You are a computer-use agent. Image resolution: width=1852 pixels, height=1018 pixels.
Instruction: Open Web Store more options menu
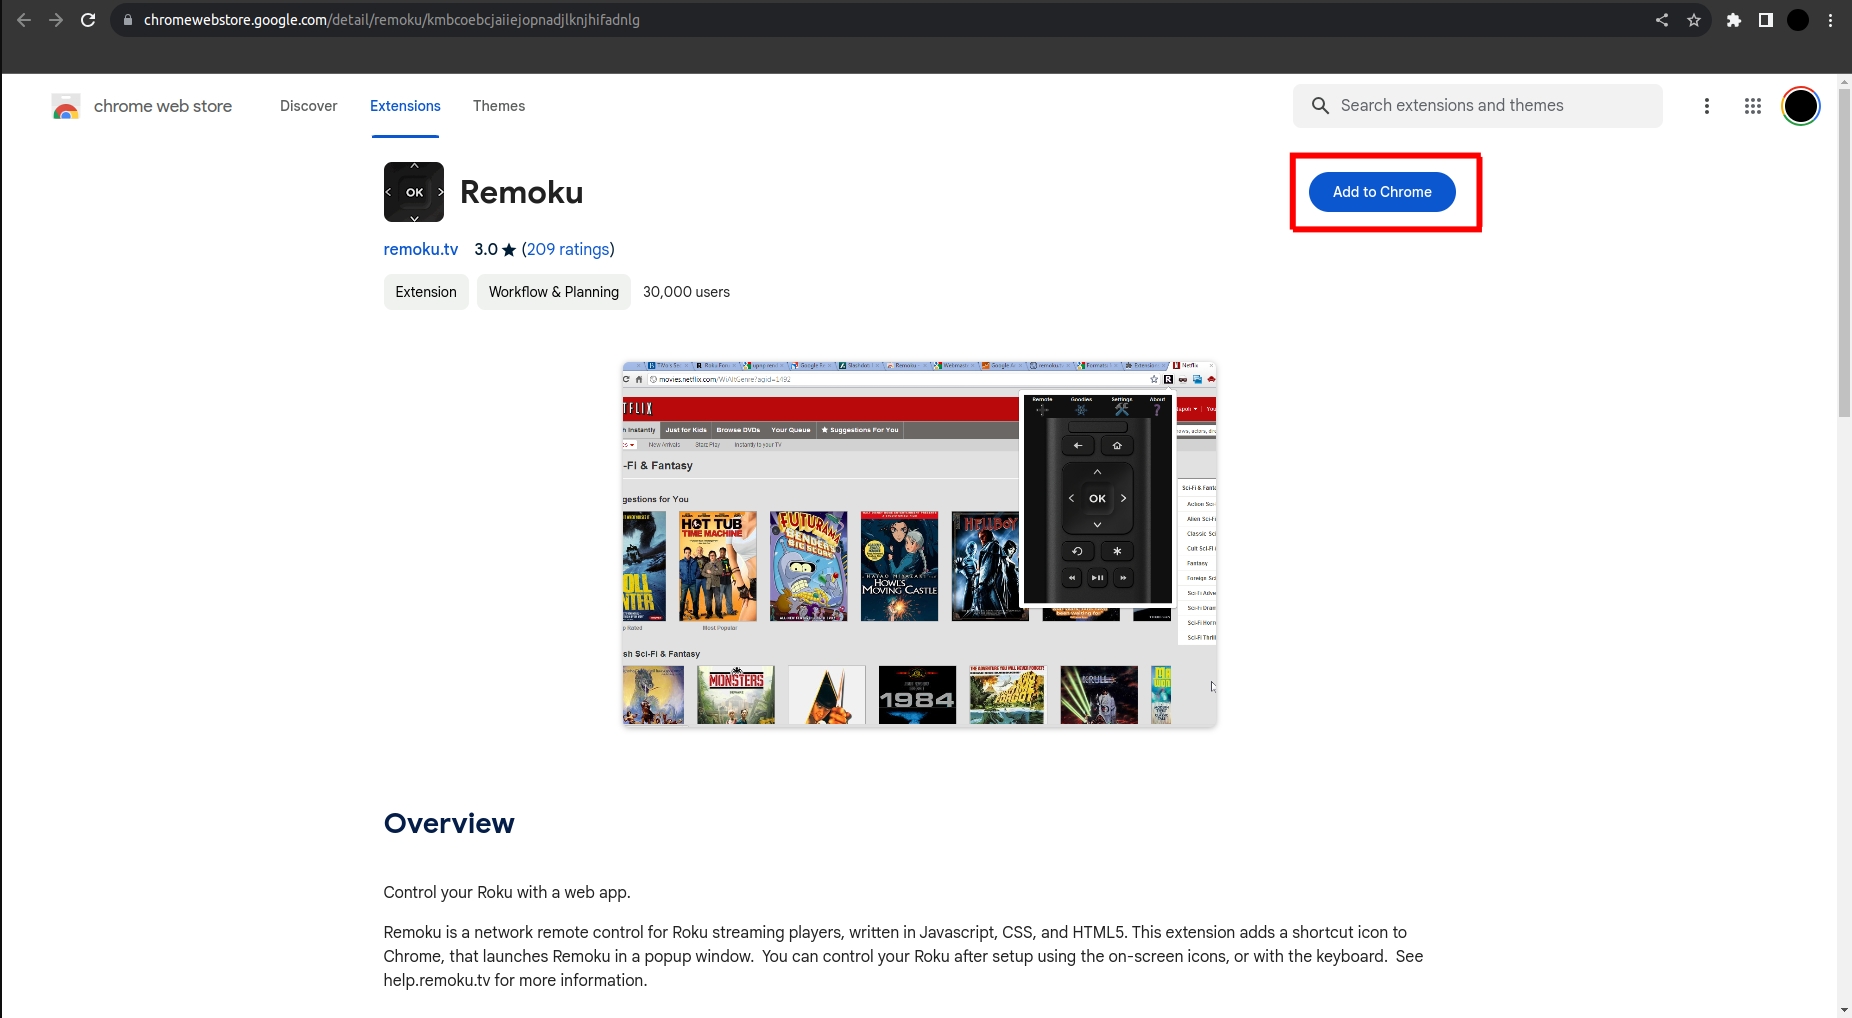pos(1707,106)
